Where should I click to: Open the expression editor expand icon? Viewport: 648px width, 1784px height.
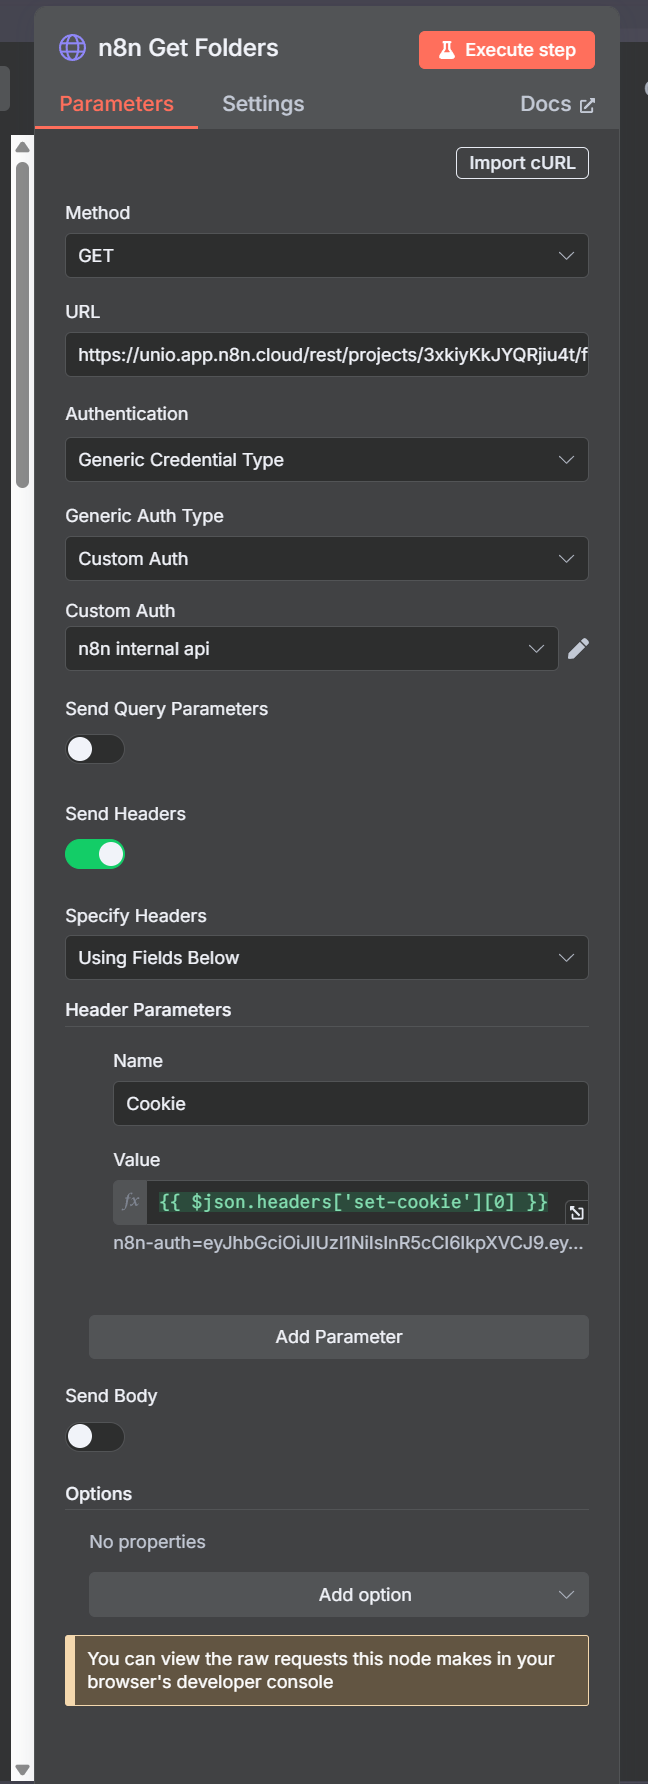point(577,1213)
